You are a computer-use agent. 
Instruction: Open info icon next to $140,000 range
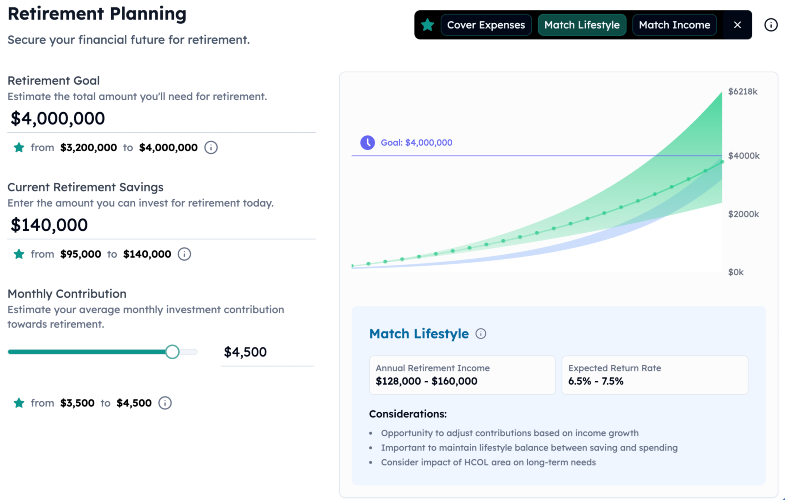click(x=185, y=254)
